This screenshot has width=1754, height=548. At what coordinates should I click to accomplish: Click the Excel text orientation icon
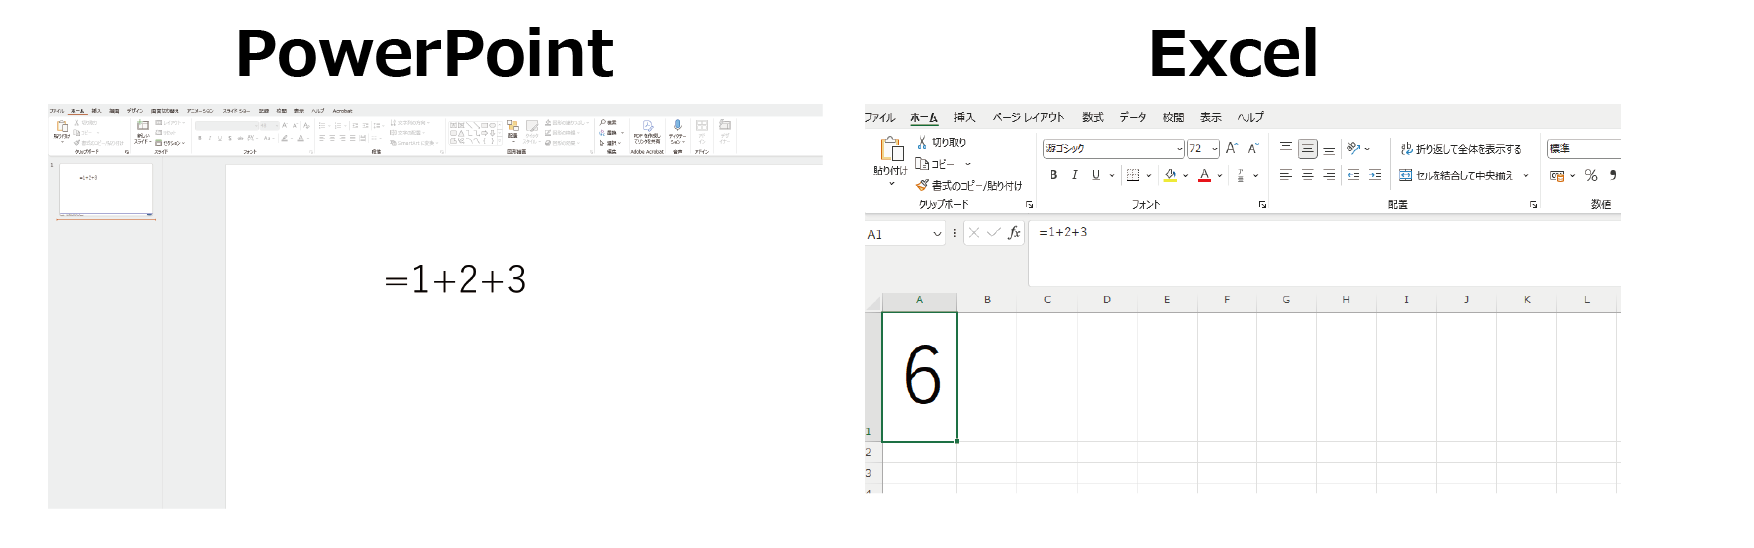1353,148
